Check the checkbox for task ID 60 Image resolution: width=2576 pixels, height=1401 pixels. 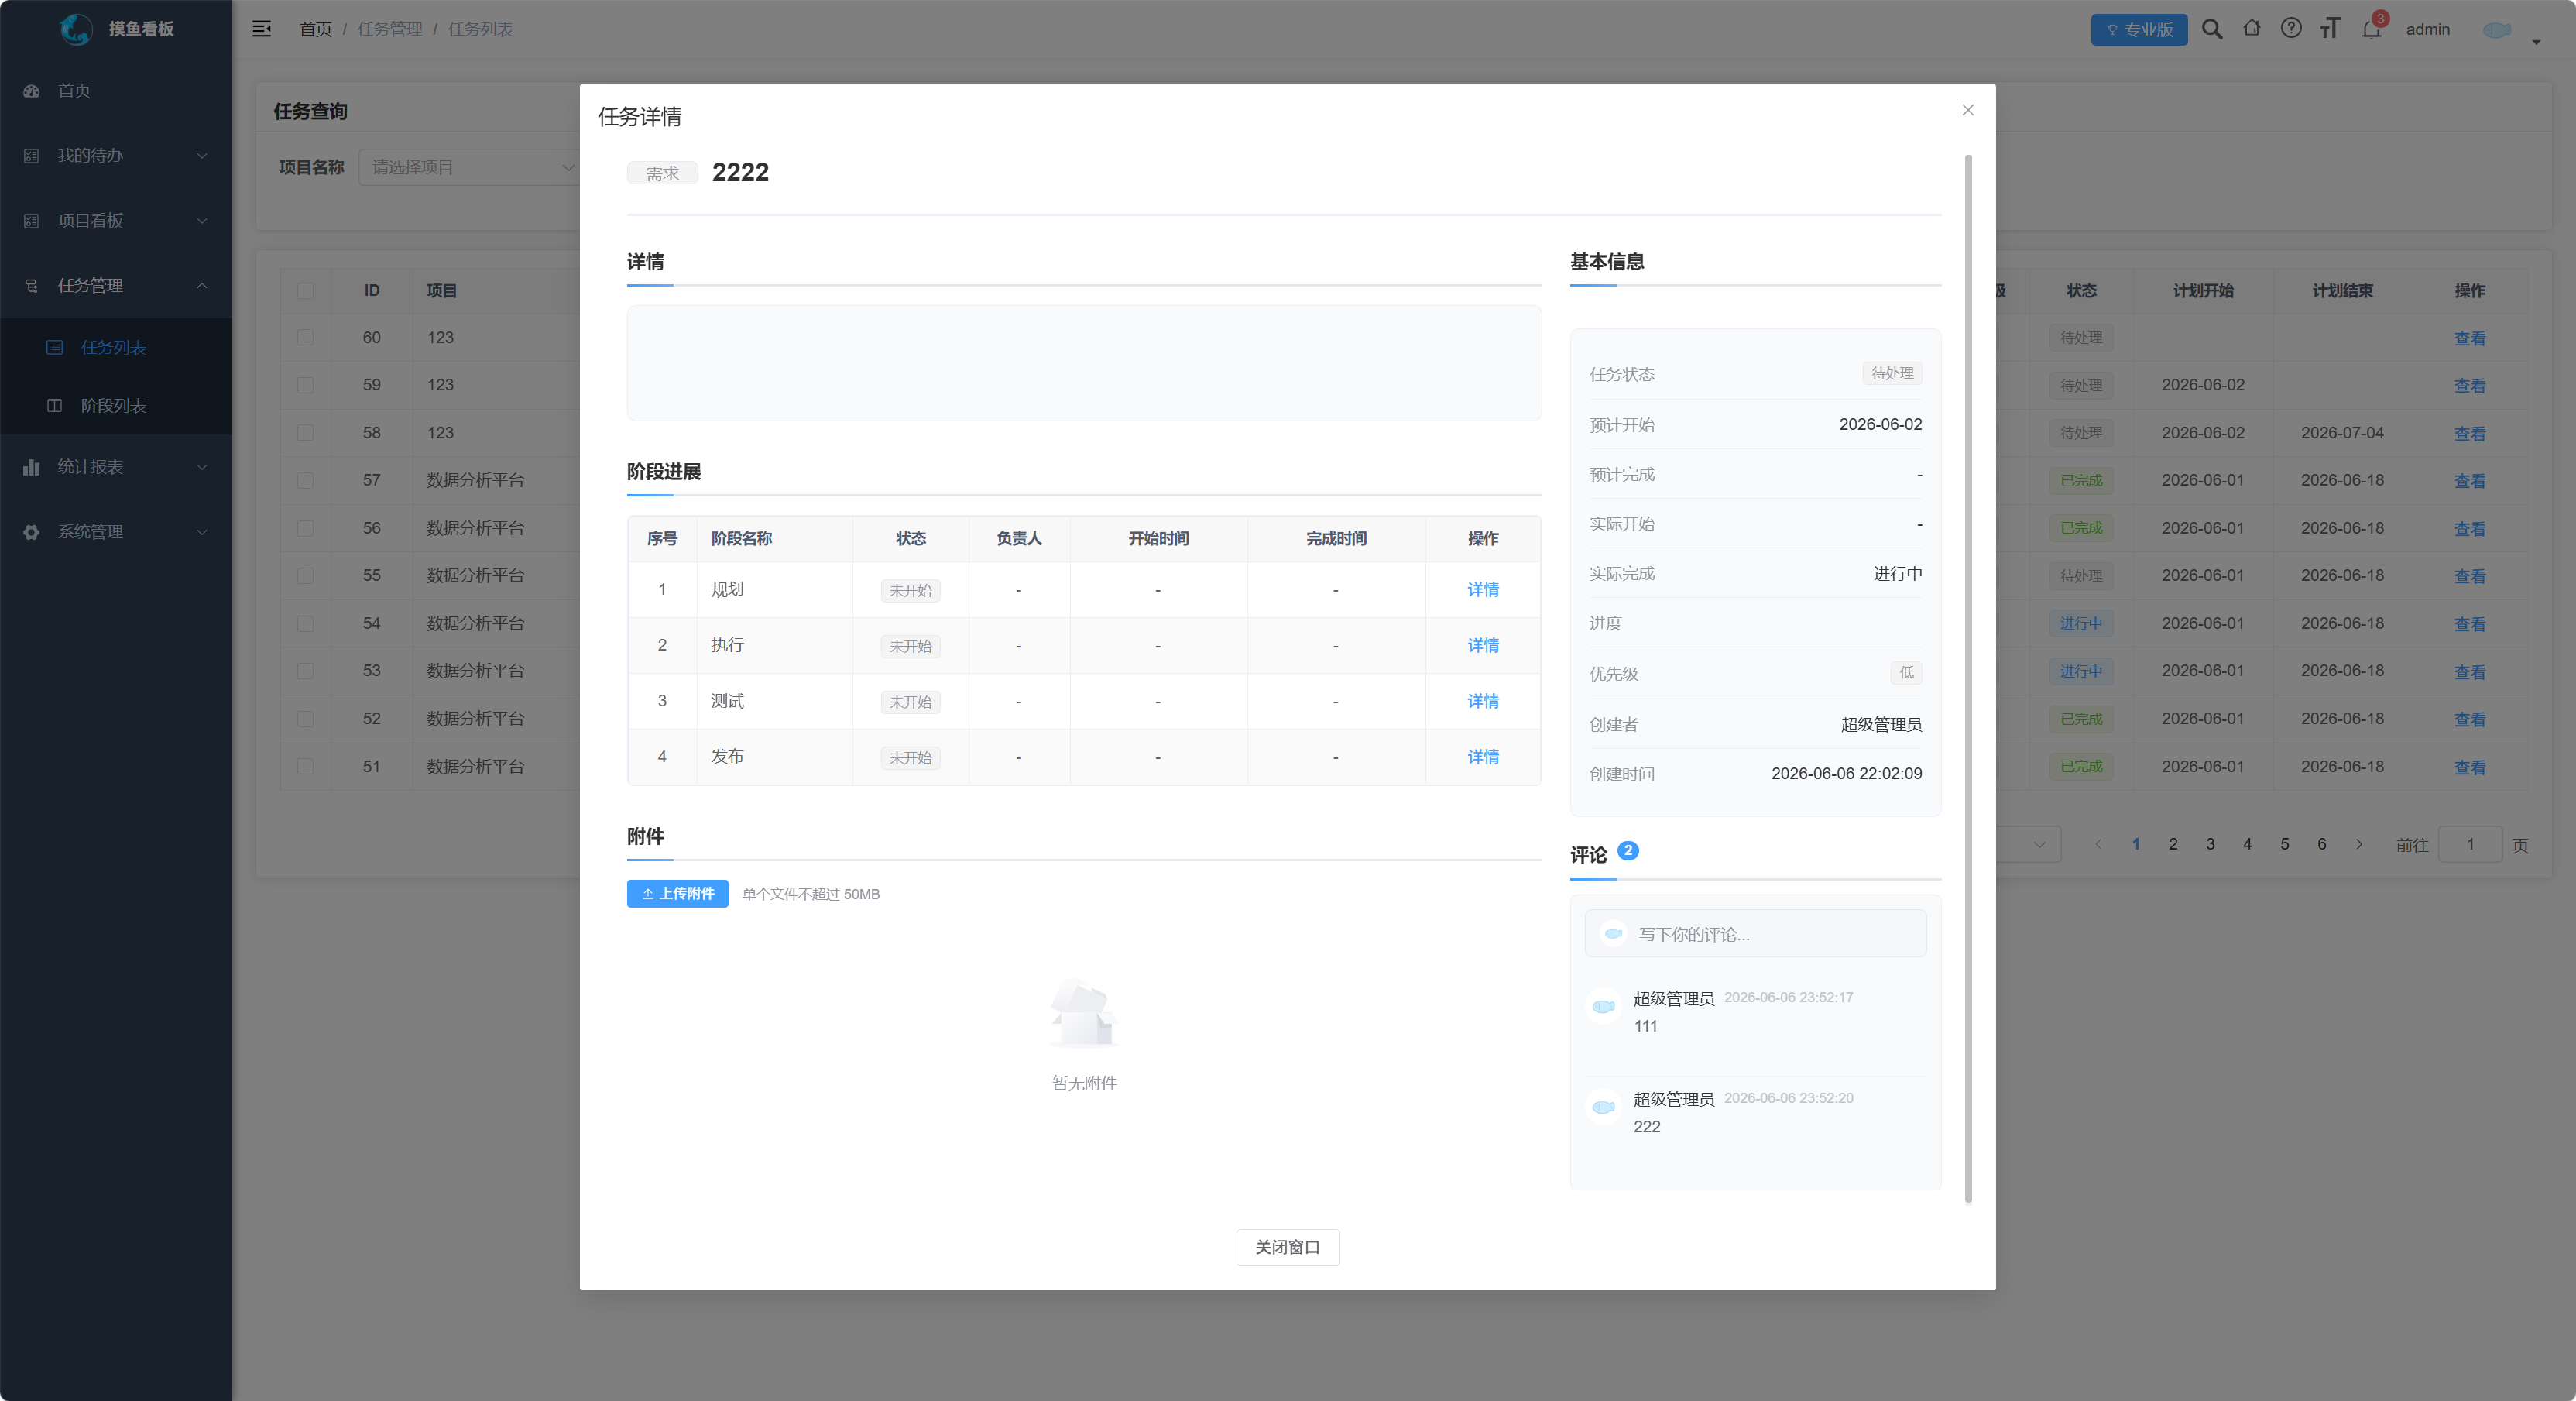tap(305, 337)
